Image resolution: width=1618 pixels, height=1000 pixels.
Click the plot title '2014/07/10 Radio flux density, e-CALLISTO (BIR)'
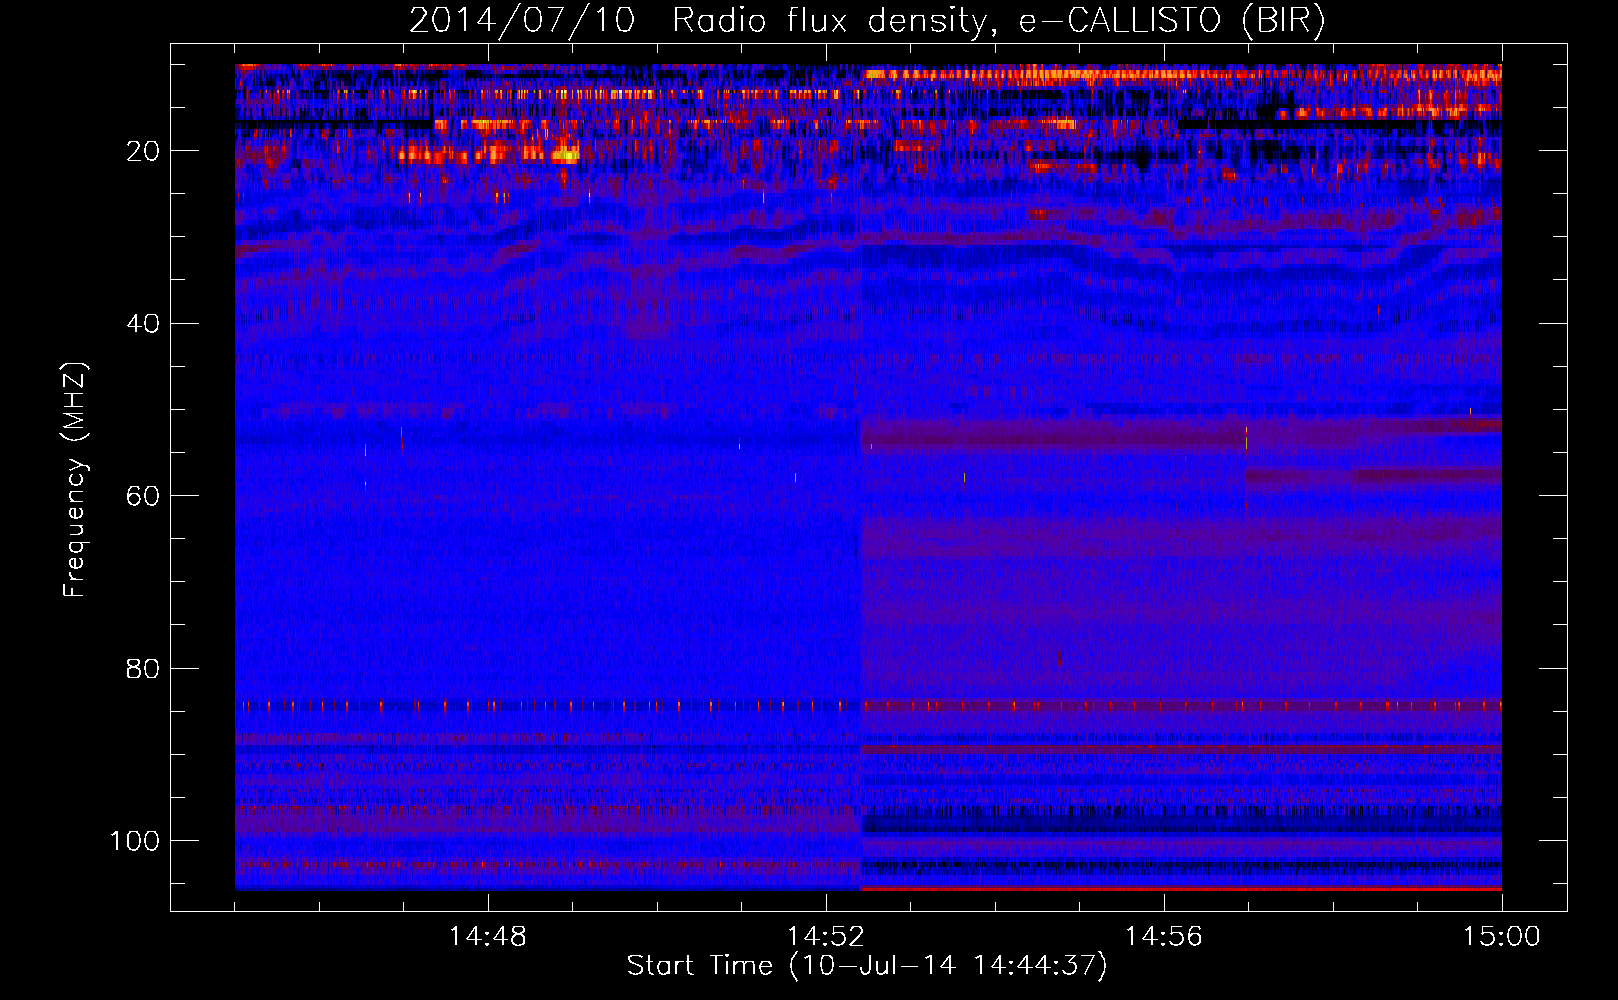(x=867, y=21)
